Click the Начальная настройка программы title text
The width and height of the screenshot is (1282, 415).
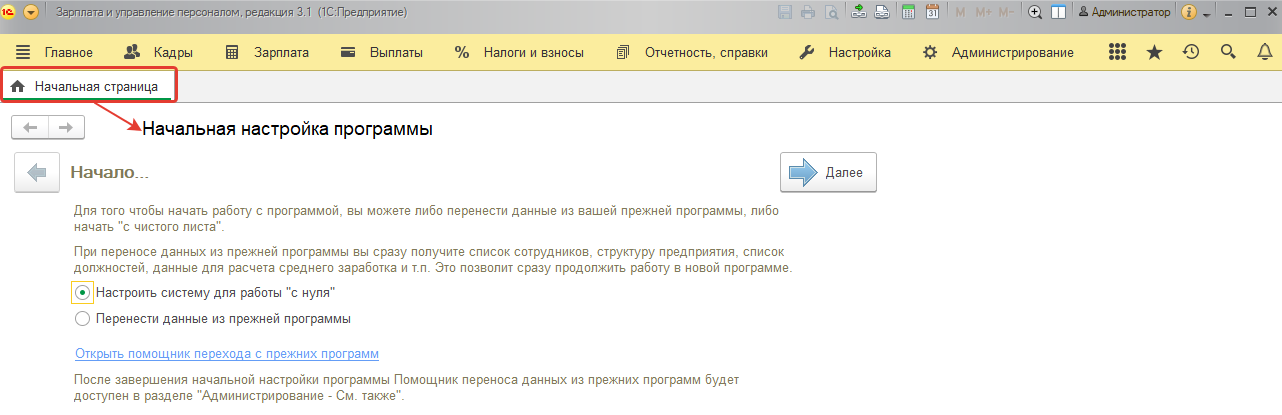tap(288, 129)
